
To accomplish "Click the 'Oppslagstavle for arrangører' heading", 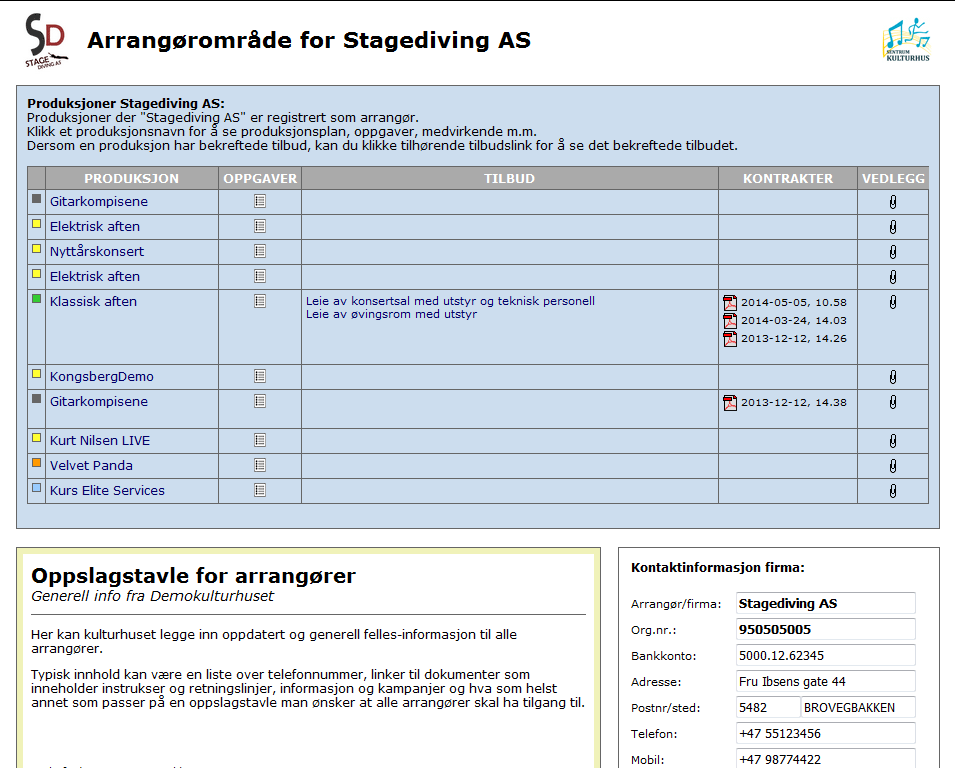I will pos(194,576).
